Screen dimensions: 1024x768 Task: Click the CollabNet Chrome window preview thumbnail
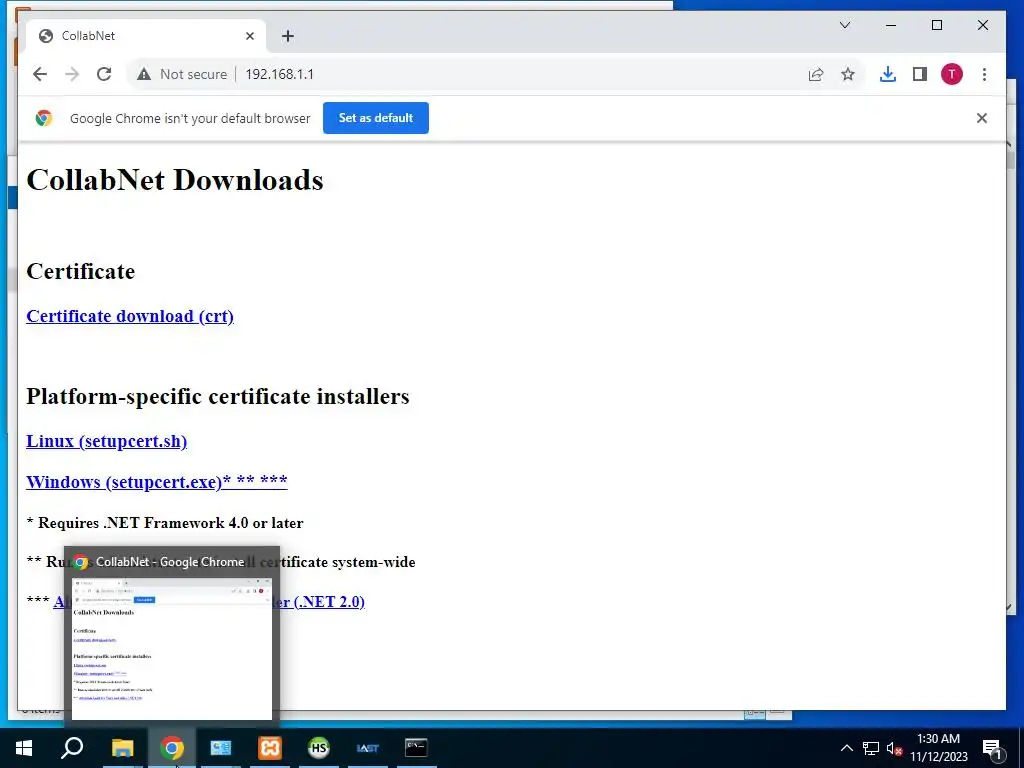(172, 648)
